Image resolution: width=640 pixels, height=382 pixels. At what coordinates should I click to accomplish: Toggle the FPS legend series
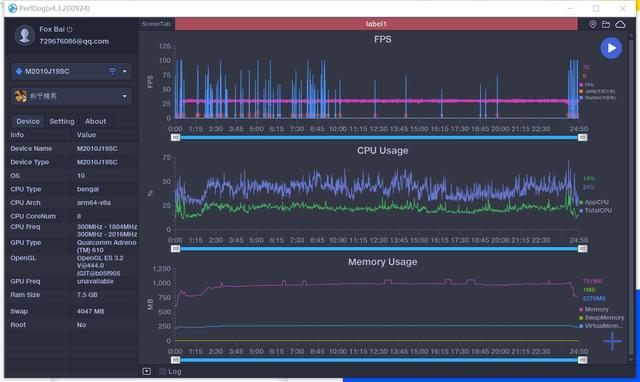pyautogui.click(x=586, y=84)
